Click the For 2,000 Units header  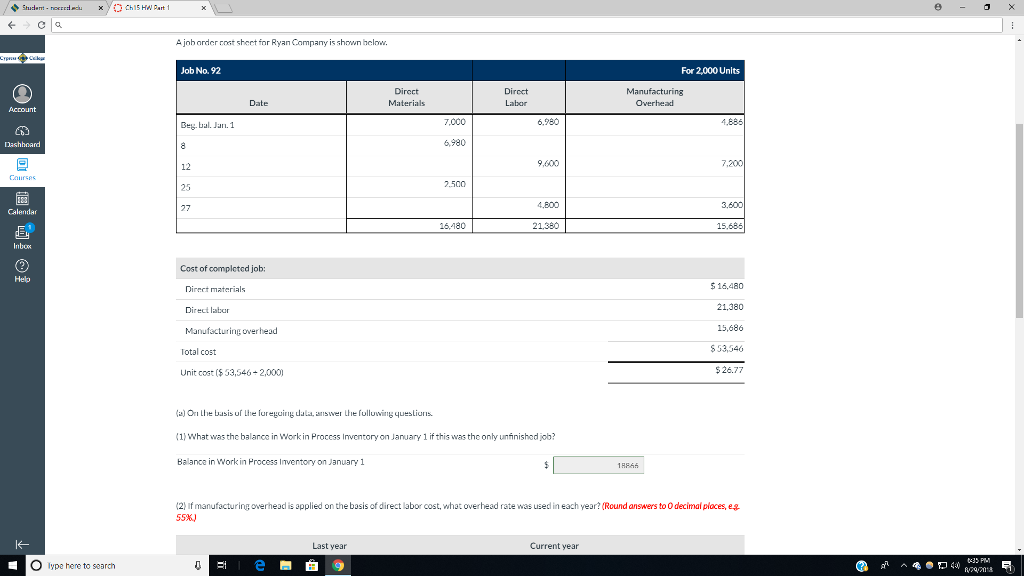coord(710,71)
